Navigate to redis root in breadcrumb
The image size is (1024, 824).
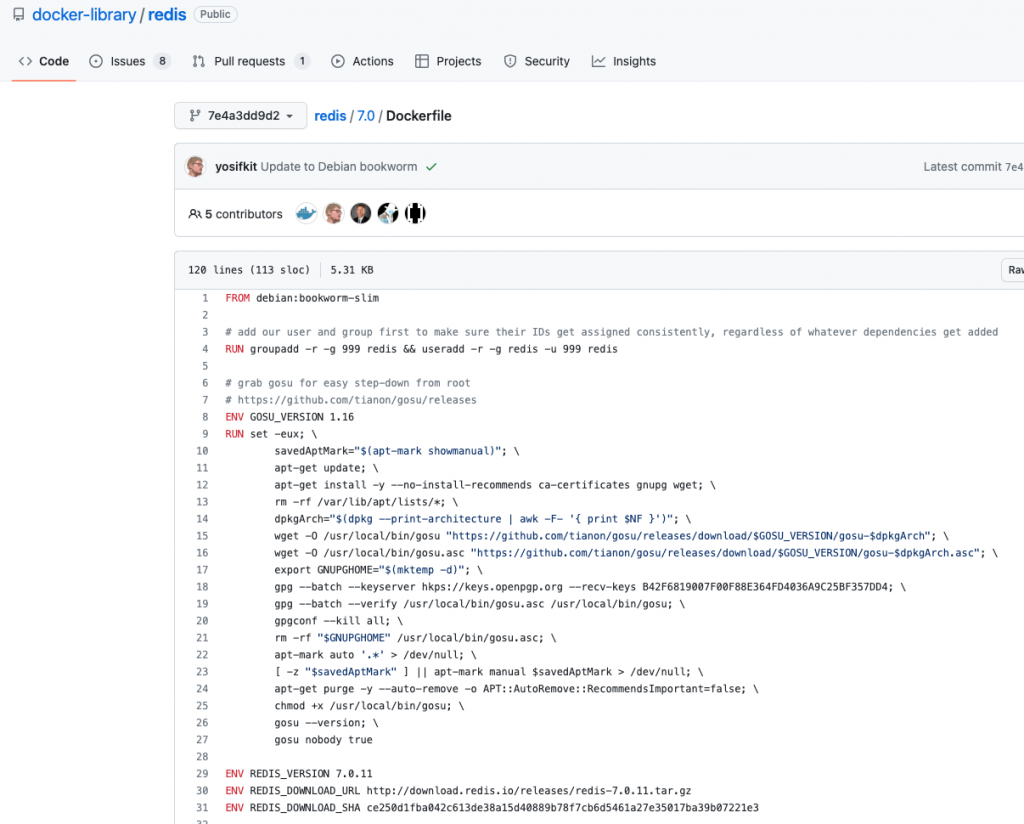pos(330,116)
